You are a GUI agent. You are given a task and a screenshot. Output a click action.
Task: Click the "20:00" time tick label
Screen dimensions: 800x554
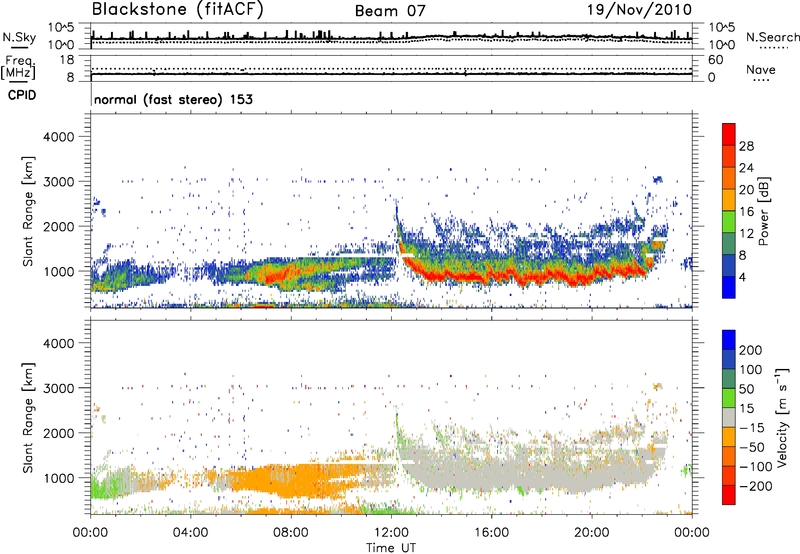click(591, 533)
